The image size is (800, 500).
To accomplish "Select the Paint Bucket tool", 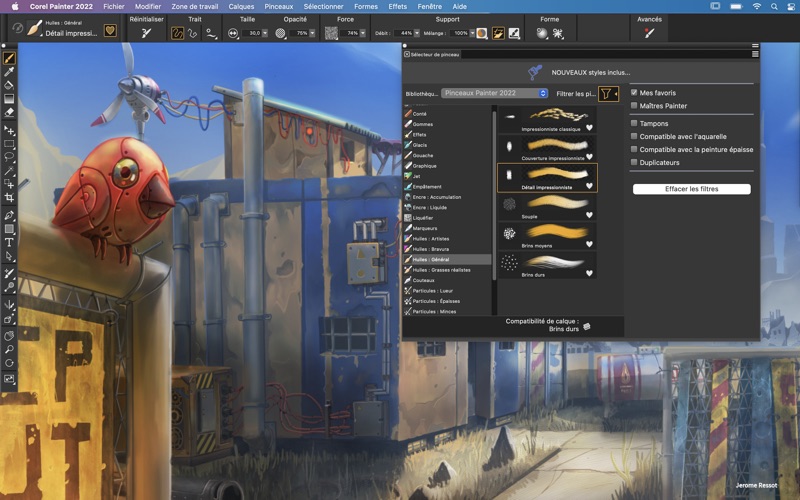I will [9, 85].
